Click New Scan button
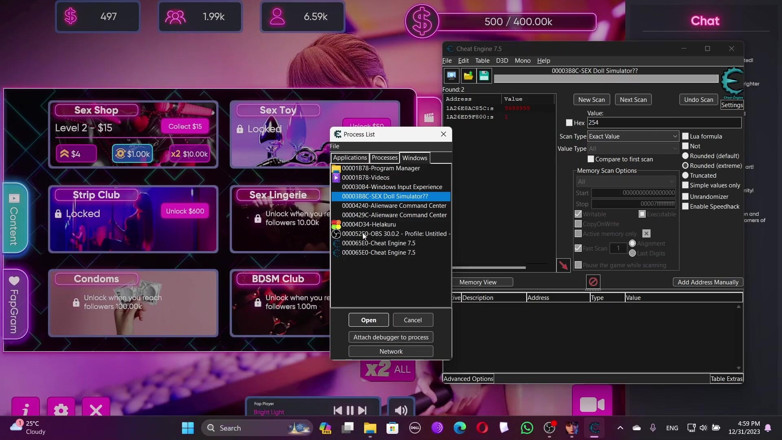 591,99
